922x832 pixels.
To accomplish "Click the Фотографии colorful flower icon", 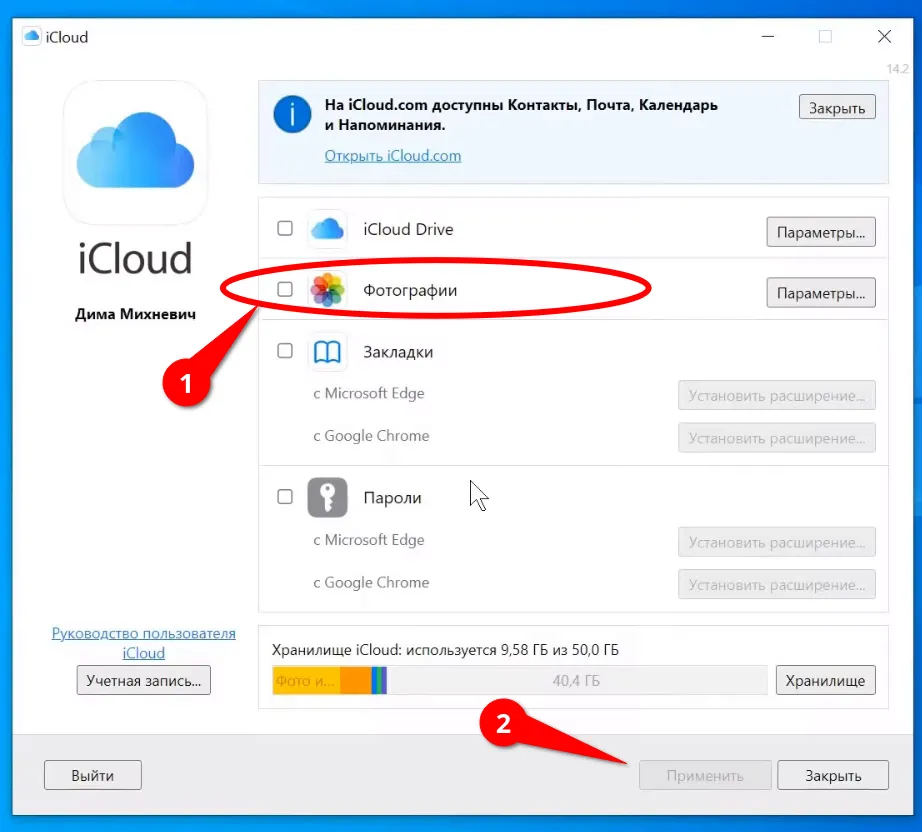I will [x=328, y=290].
